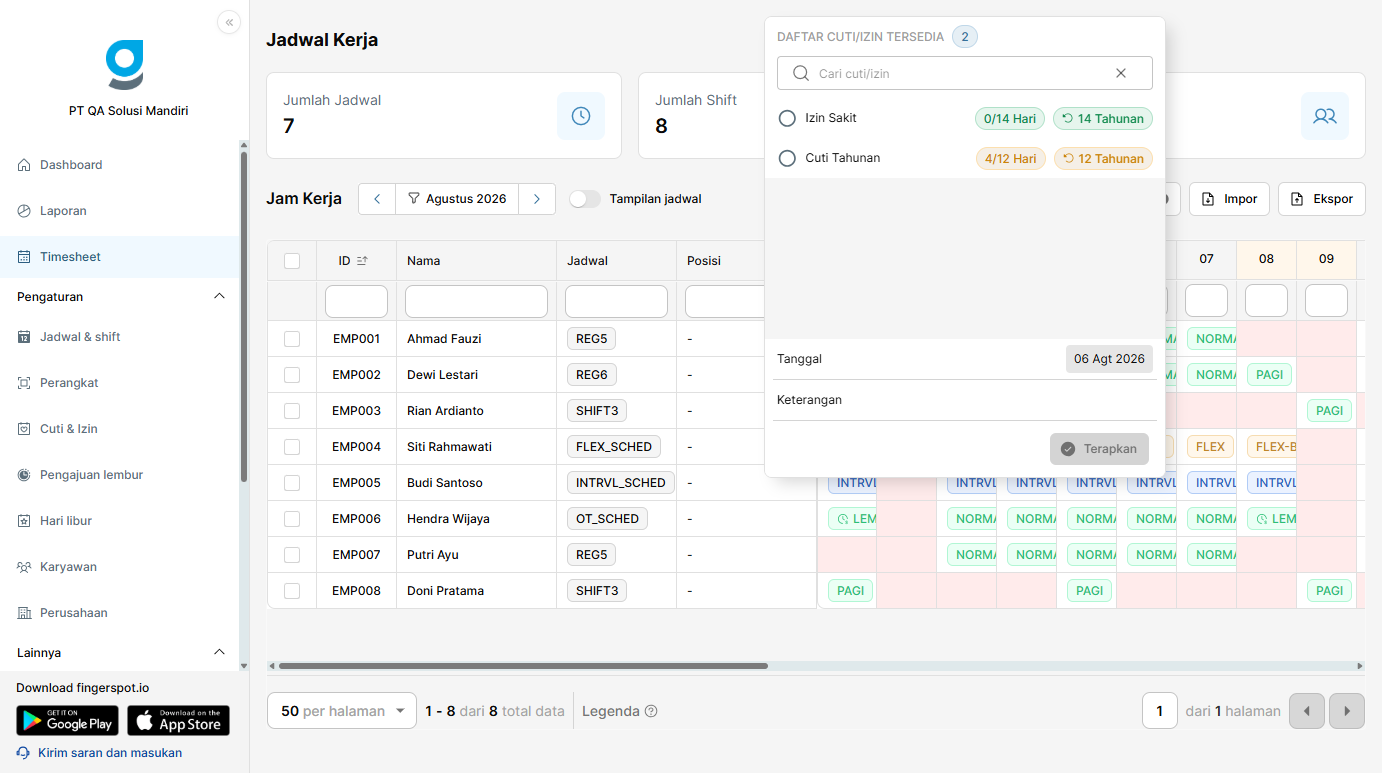Sort by the ID column icon
This screenshot has height=773, width=1382.
pyautogui.click(x=362, y=261)
